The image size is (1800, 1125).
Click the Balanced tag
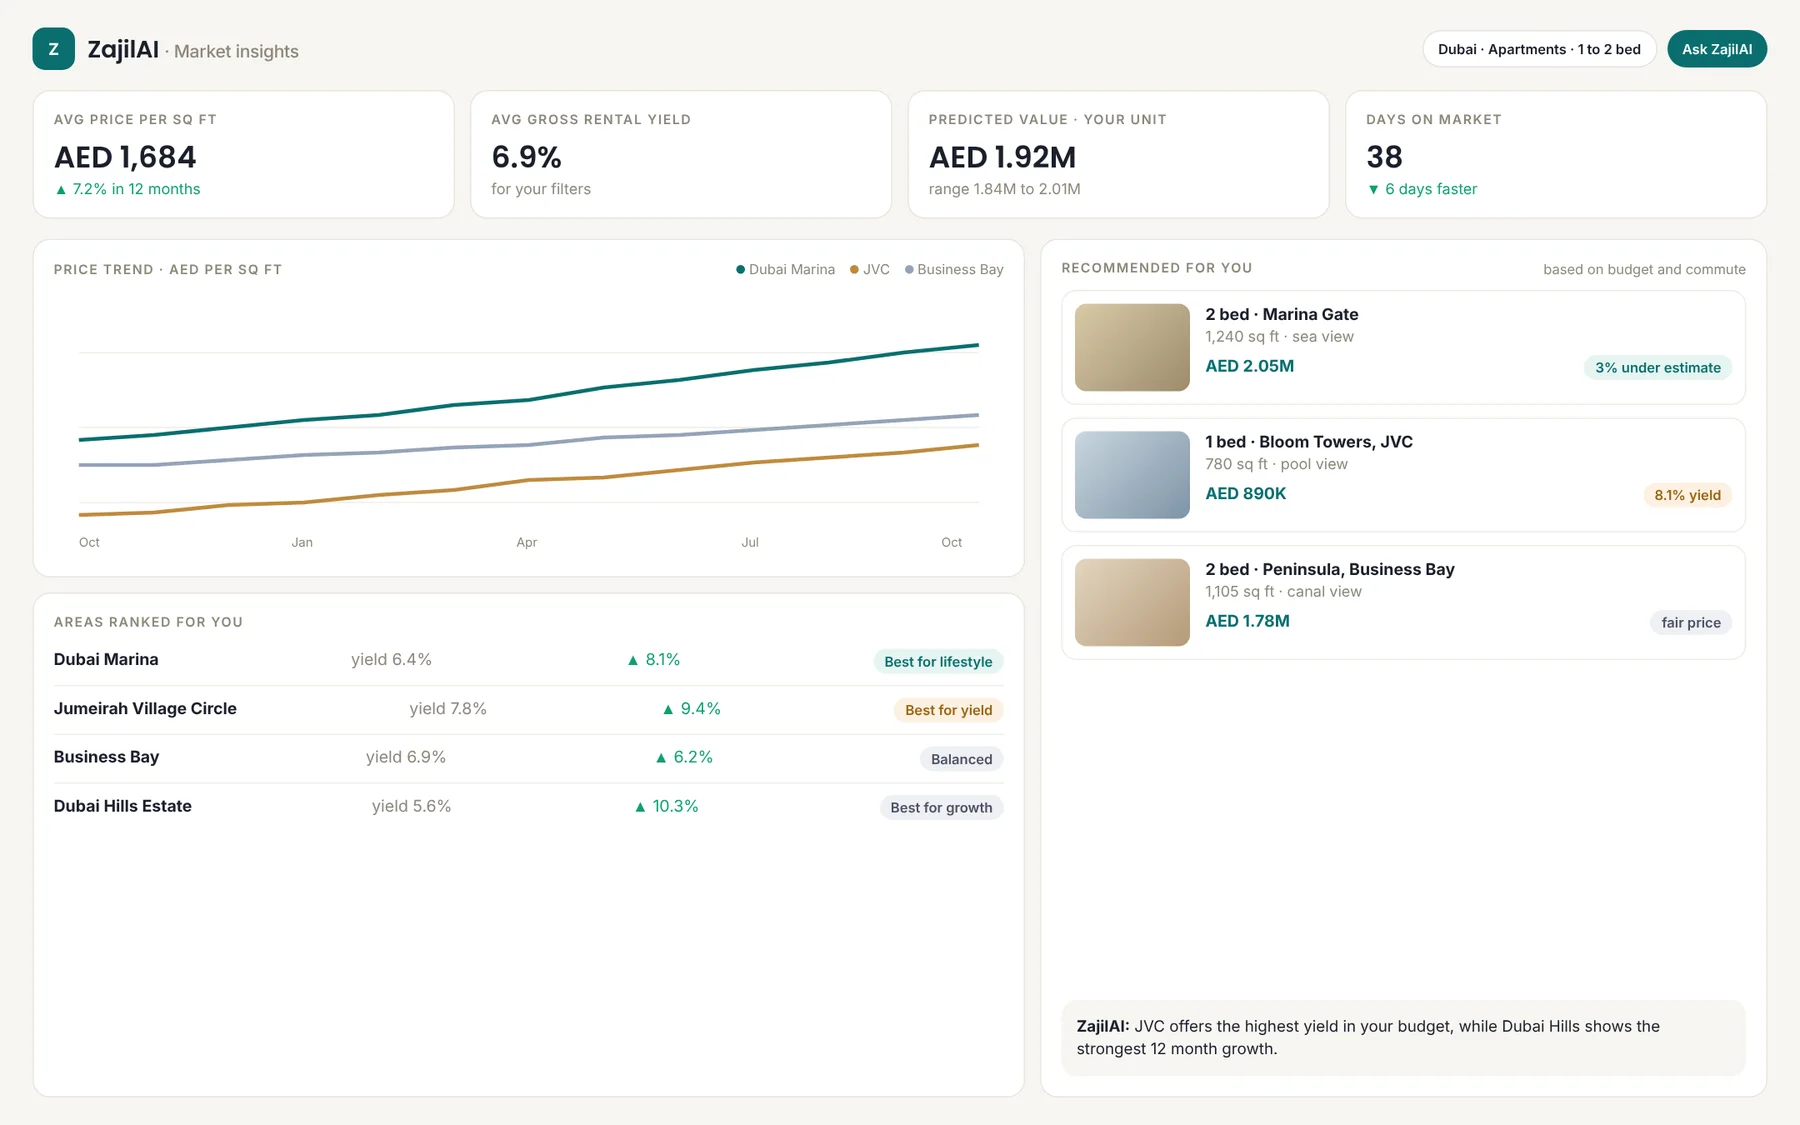(961, 759)
